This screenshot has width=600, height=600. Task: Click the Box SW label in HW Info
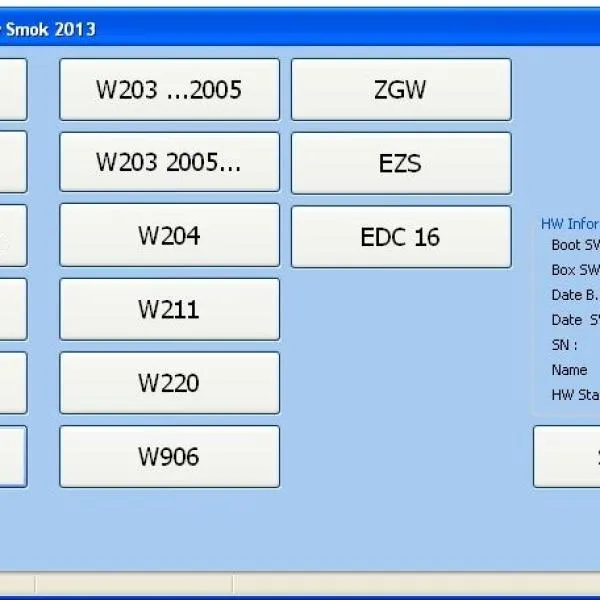[x=575, y=270]
